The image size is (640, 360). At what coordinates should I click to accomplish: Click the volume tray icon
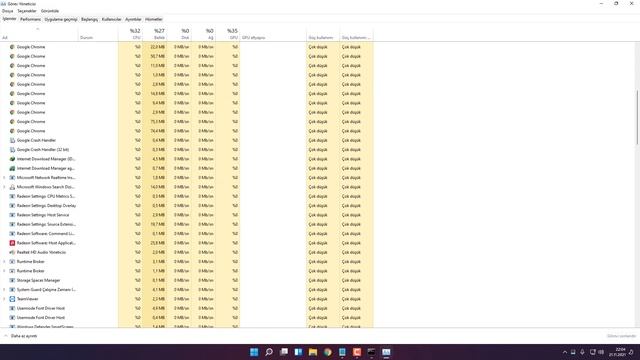[x=601, y=352]
